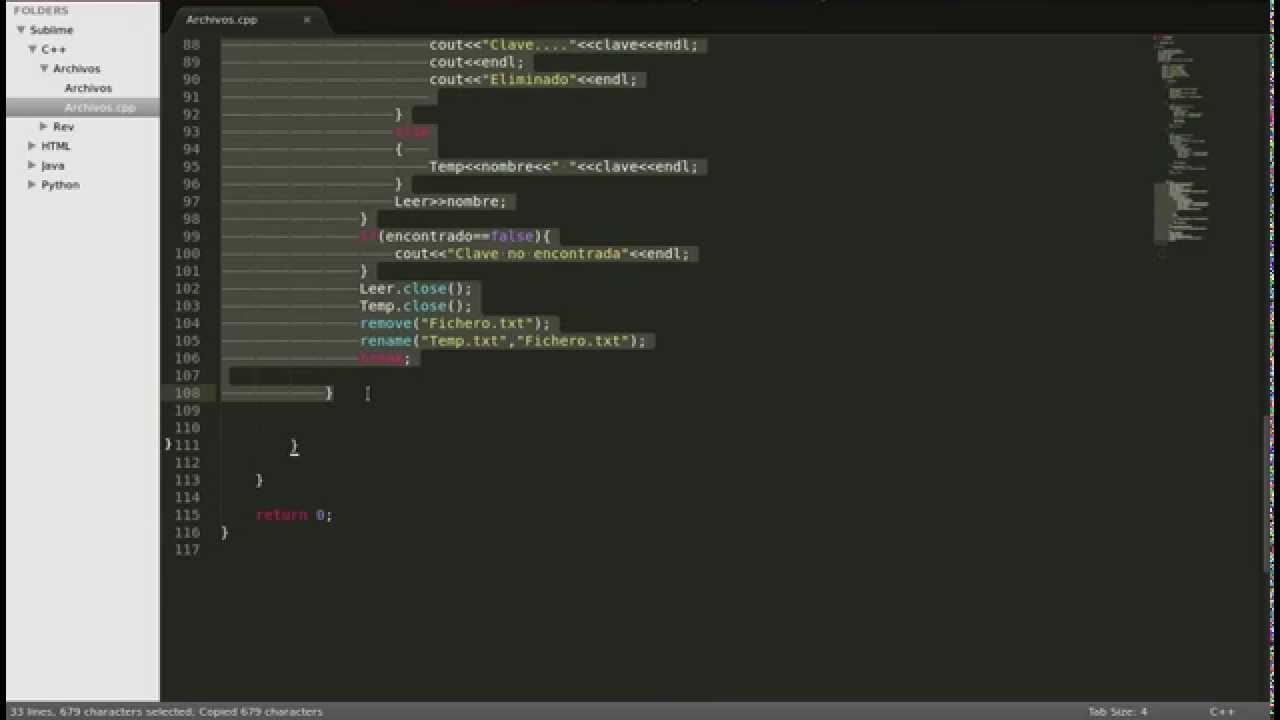Click the selection status message in status bar

(x=166, y=711)
